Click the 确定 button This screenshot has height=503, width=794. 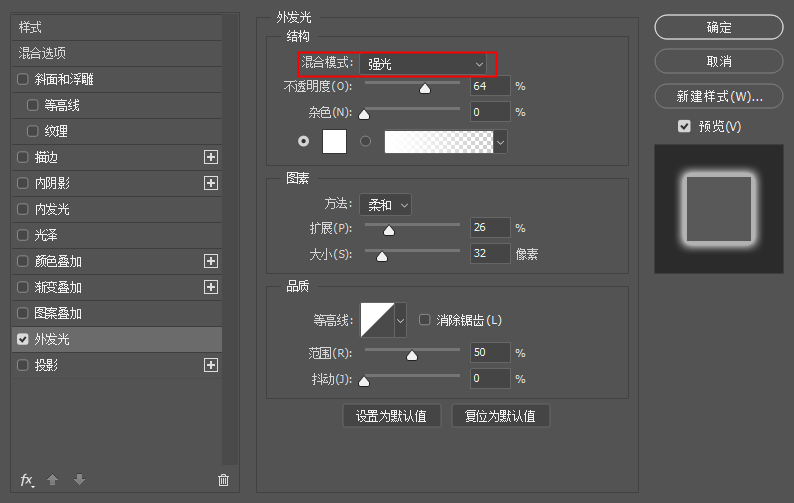point(719,27)
